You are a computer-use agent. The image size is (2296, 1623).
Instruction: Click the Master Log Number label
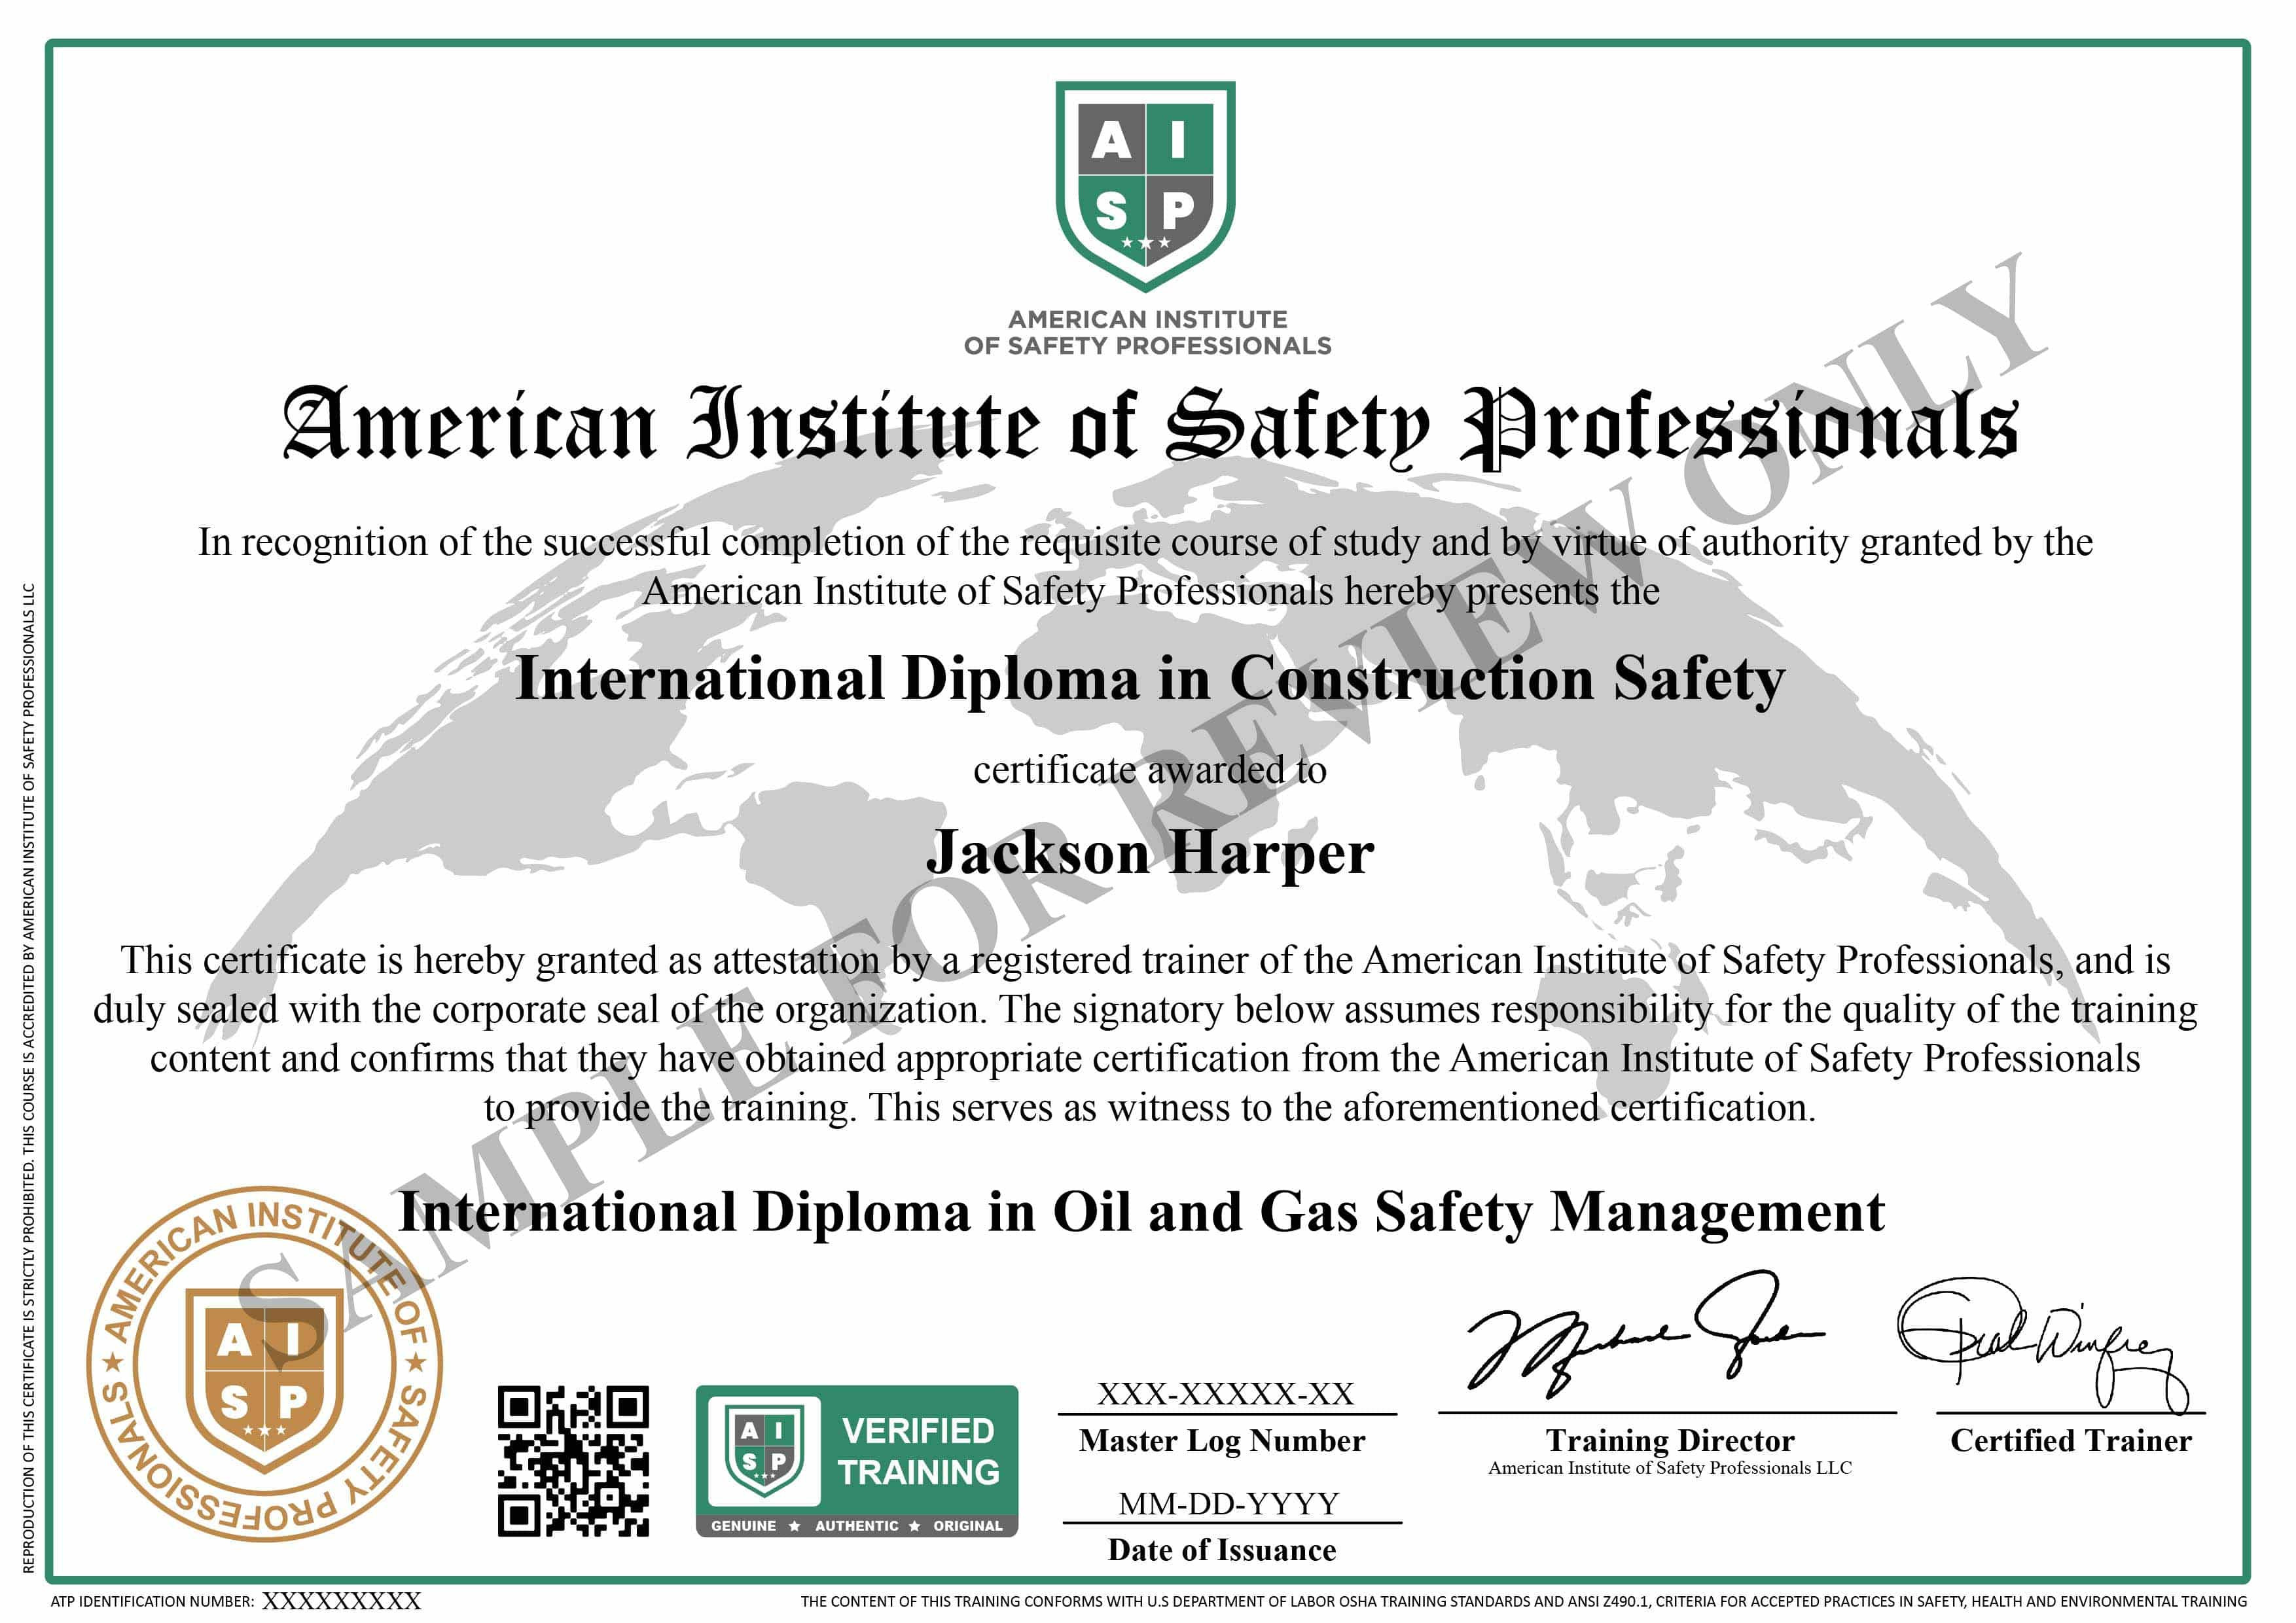click(x=1222, y=1440)
